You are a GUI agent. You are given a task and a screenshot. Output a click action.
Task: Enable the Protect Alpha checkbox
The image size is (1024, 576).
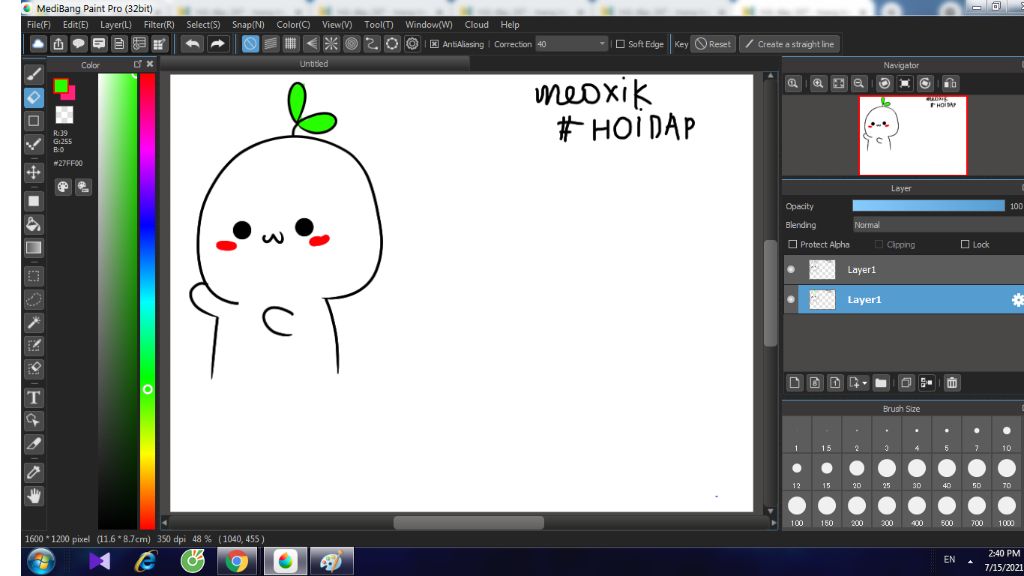click(x=793, y=244)
